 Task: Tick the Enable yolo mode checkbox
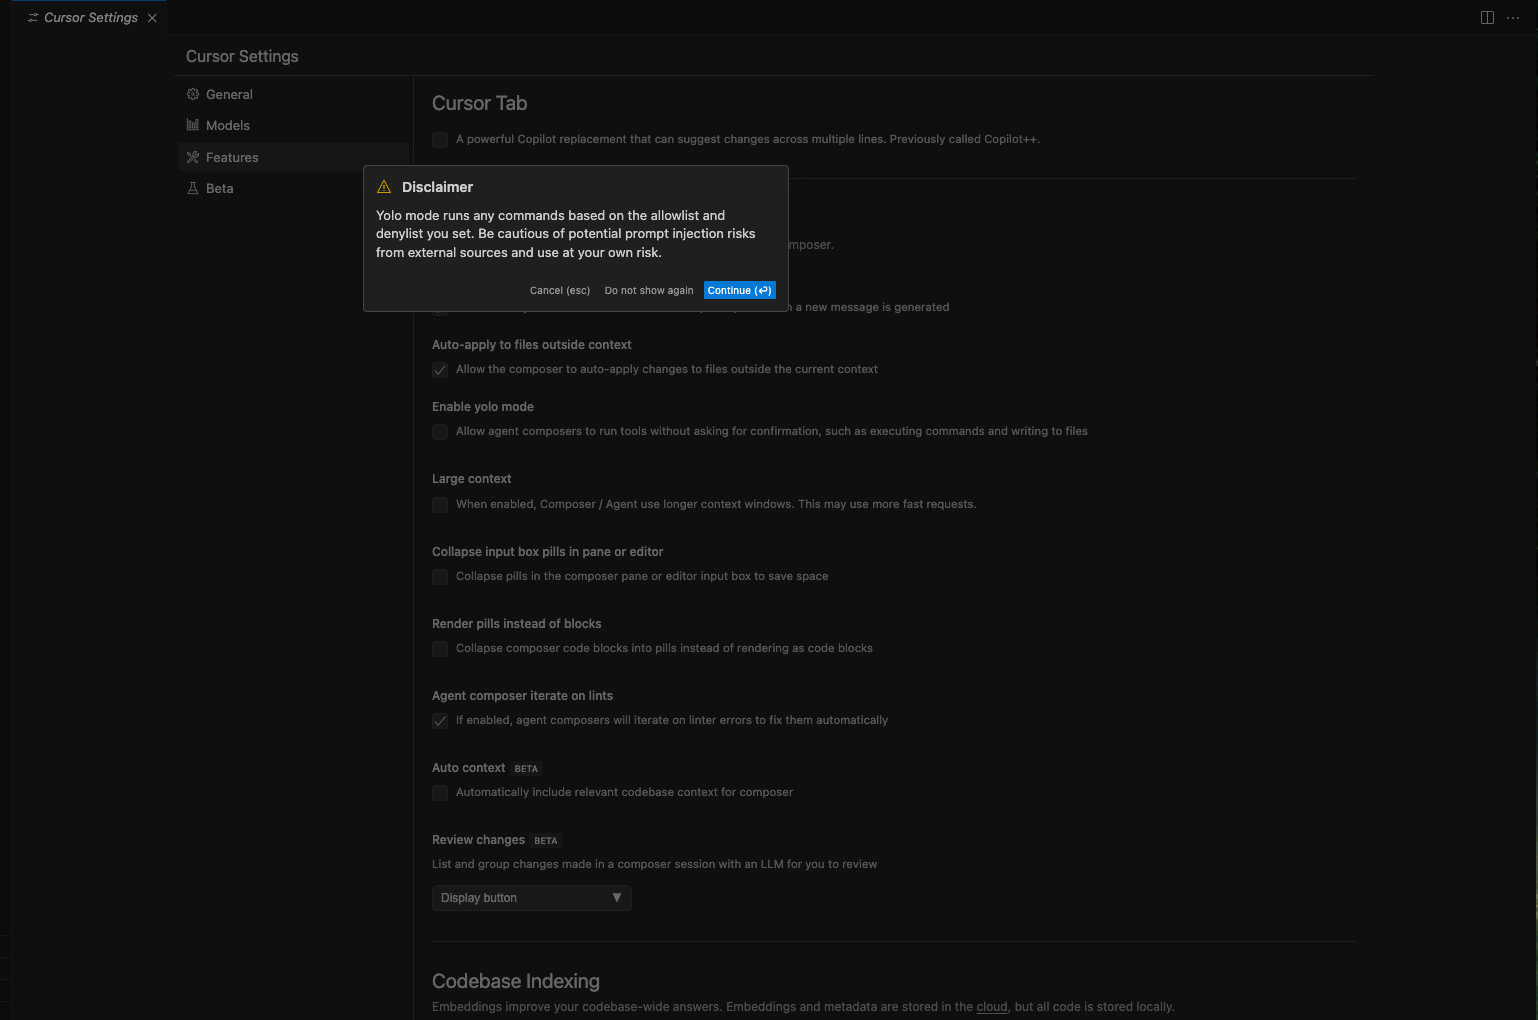tap(440, 432)
